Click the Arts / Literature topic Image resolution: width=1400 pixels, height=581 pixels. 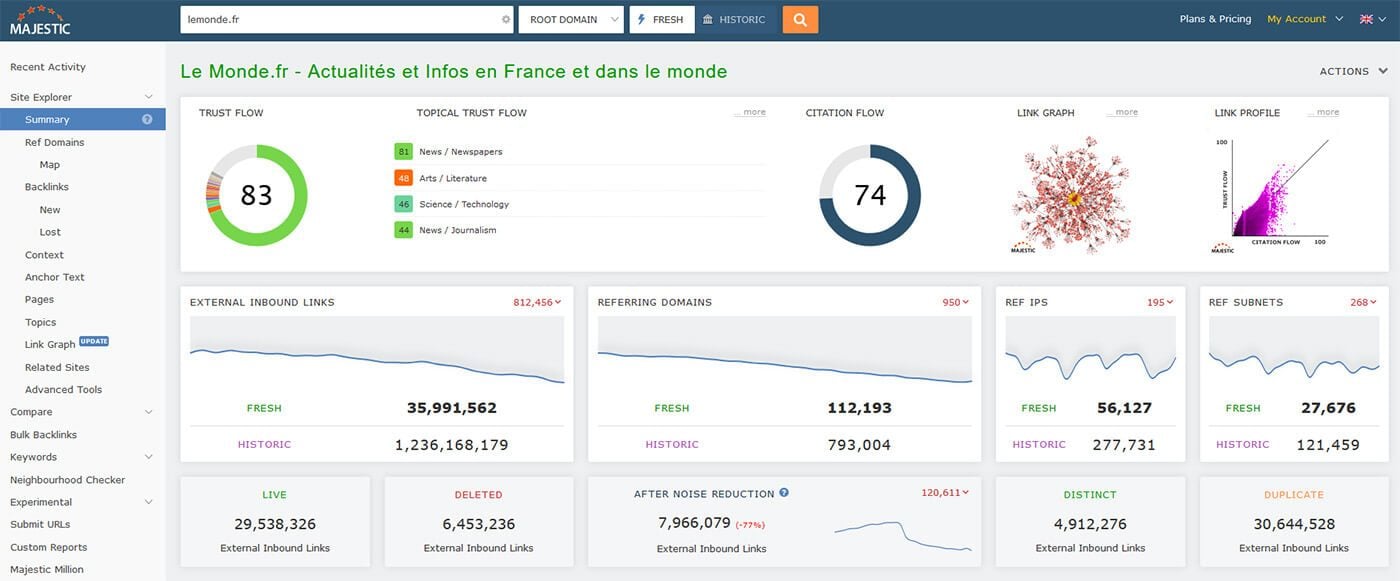point(453,178)
